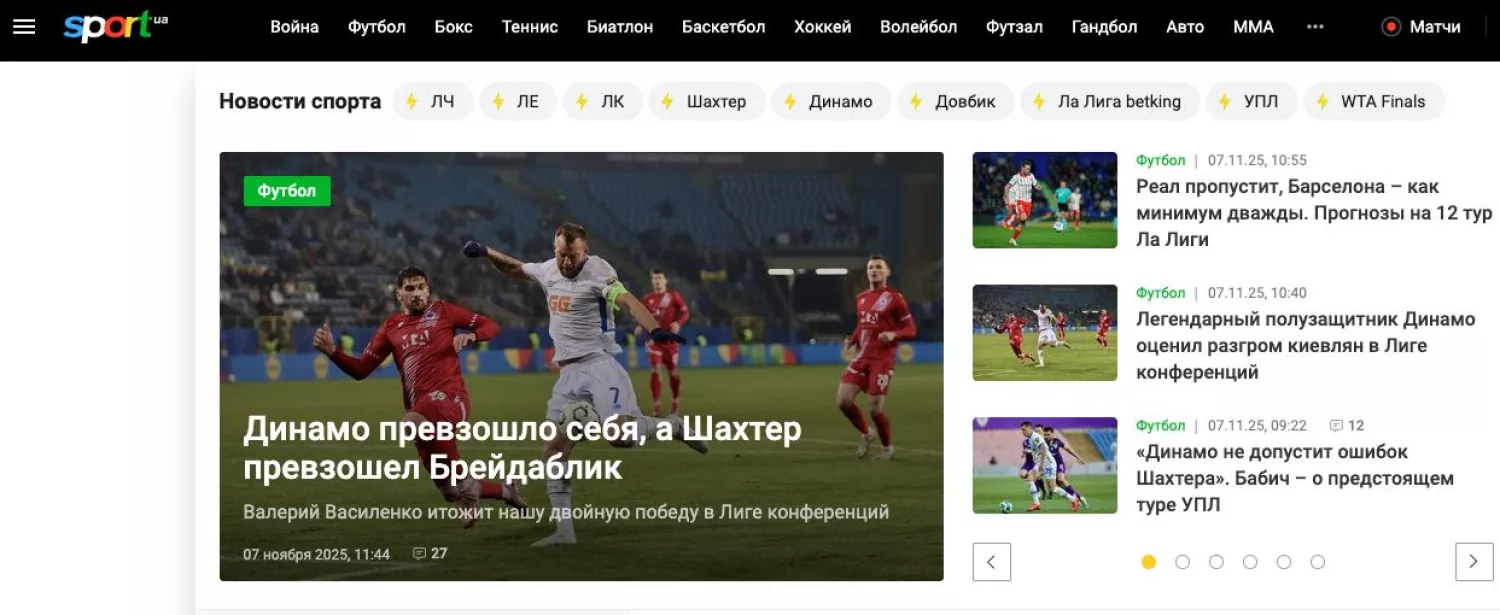Click comments icon on main article

pyautogui.click(x=420, y=553)
